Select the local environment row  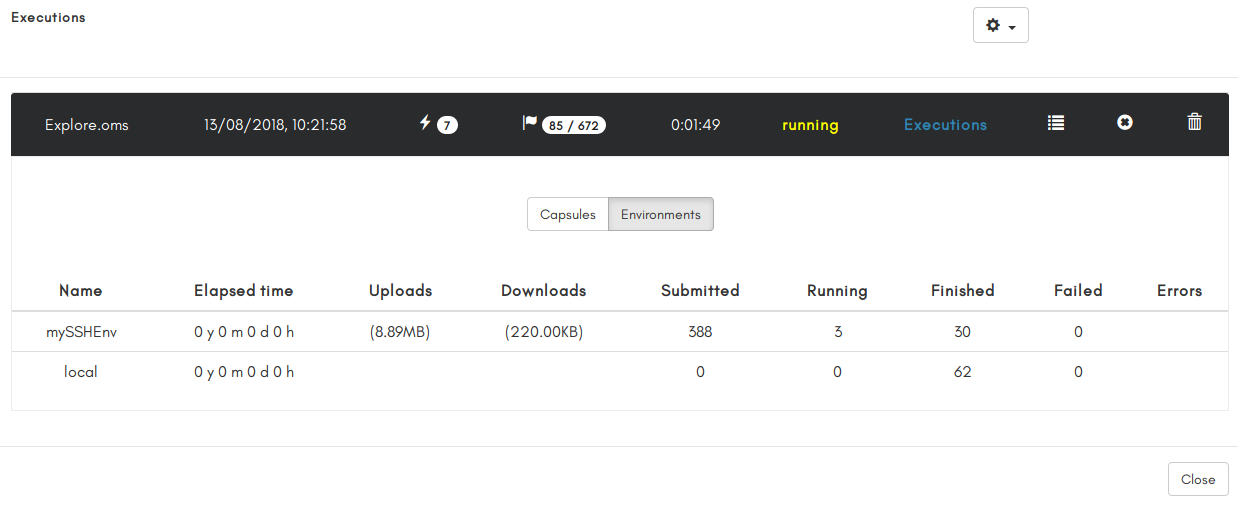[x=619, y=372]
